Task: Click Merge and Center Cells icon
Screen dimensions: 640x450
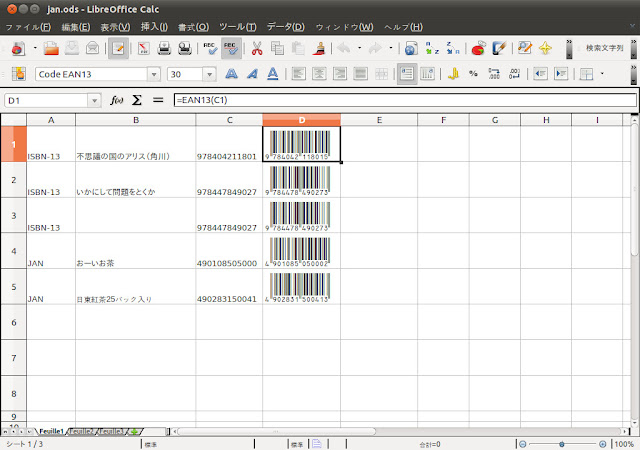Action: point(382,74)
